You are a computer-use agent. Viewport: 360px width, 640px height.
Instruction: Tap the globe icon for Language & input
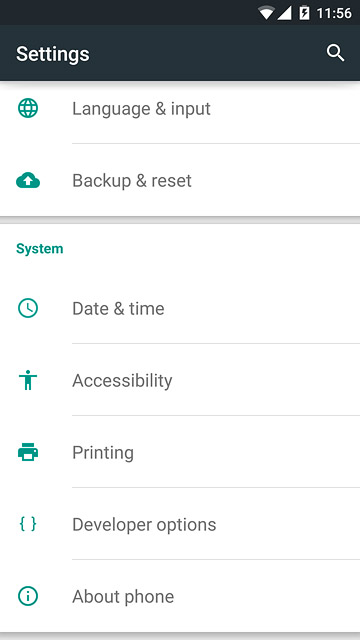pos(28,109)
